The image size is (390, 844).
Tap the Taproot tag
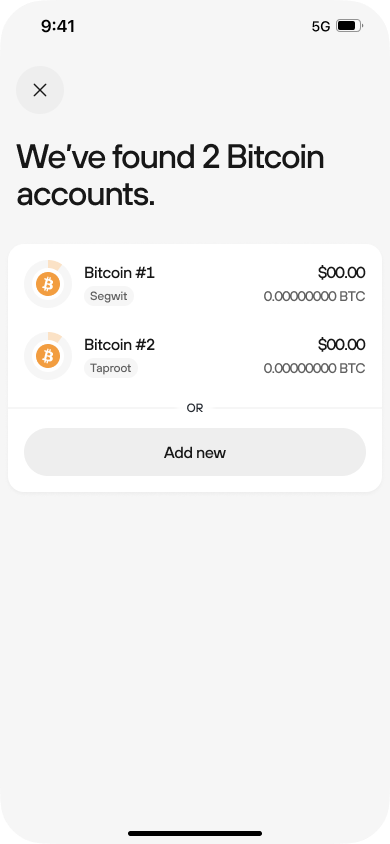(x=111, y=368)
